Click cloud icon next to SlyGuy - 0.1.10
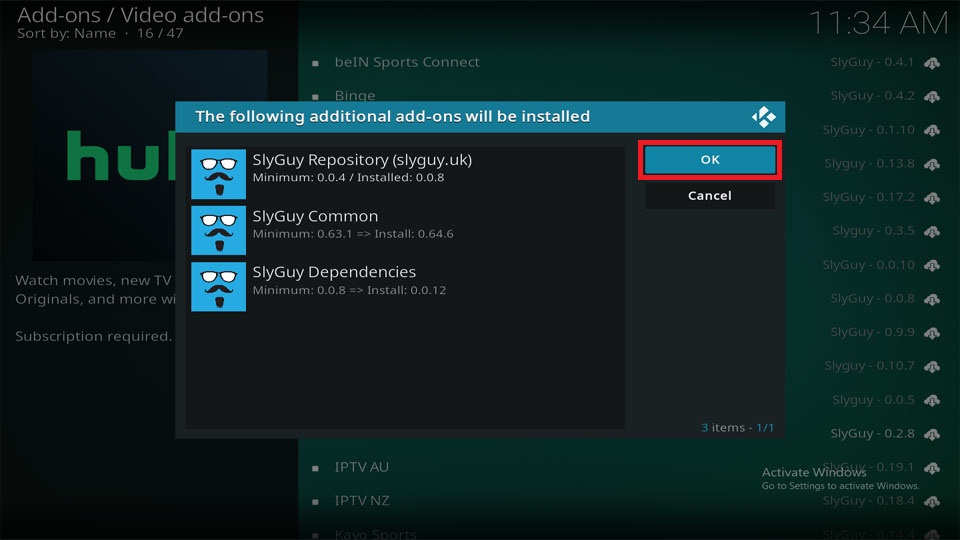960x540 pixels. coord(932,130)
